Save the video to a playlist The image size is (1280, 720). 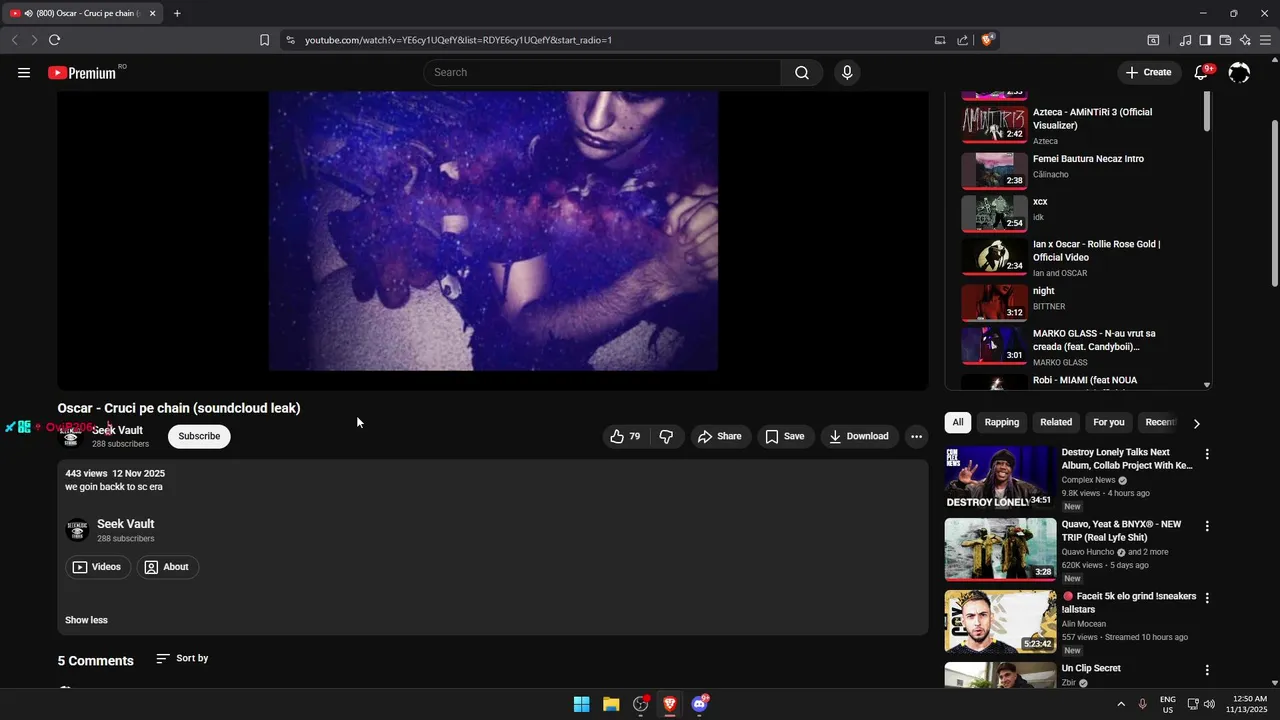(x=785, y=436)
